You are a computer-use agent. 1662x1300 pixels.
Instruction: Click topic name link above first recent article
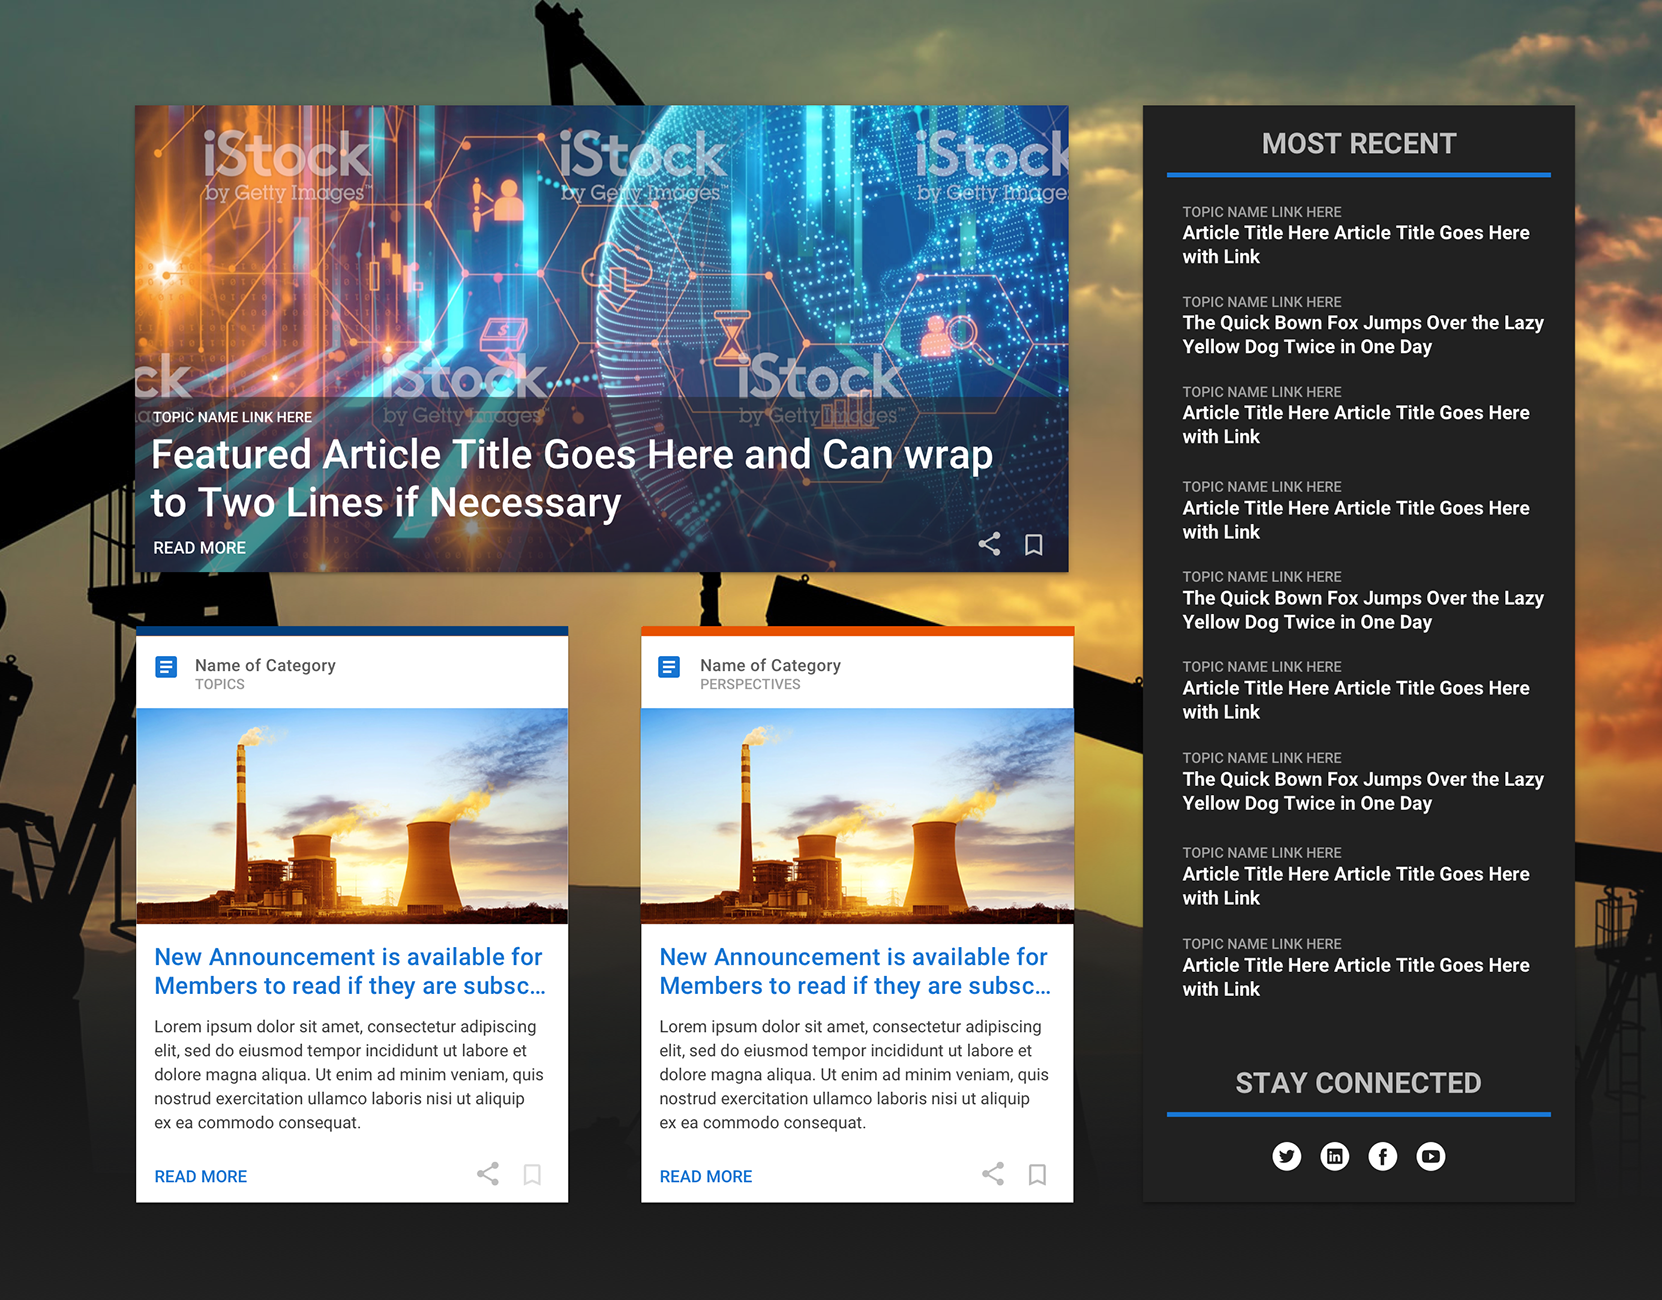pyautogui.click(x=1262, y=212)
